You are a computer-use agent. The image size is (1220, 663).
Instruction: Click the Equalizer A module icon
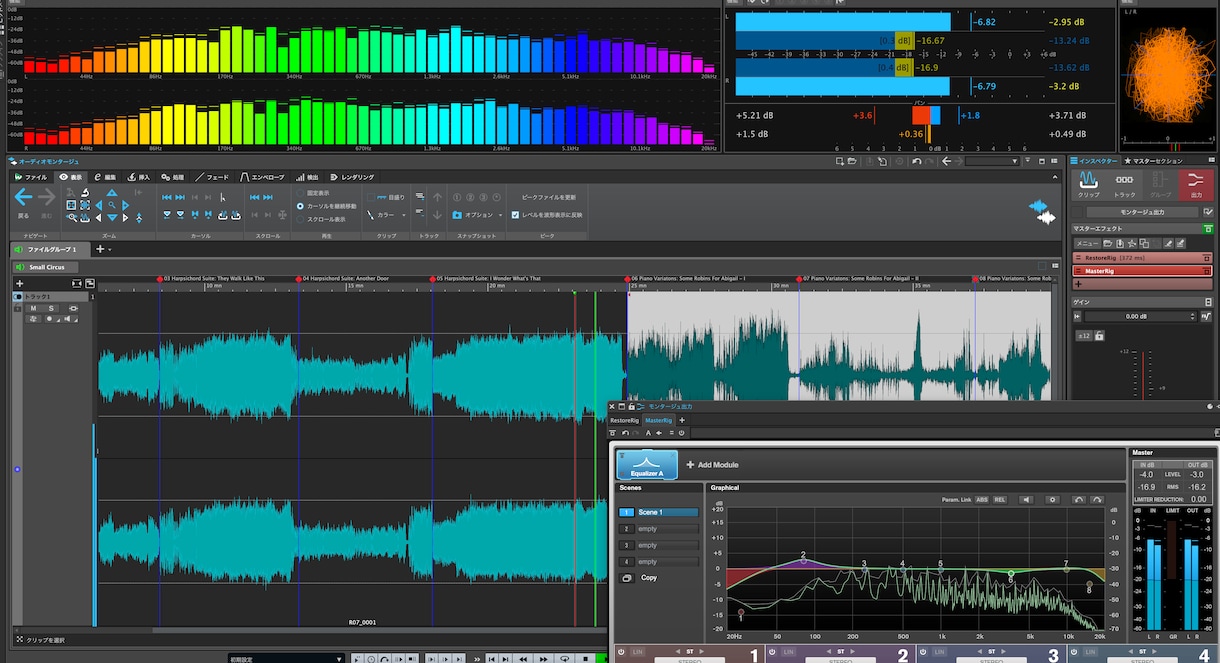click(x=647, y=465)
